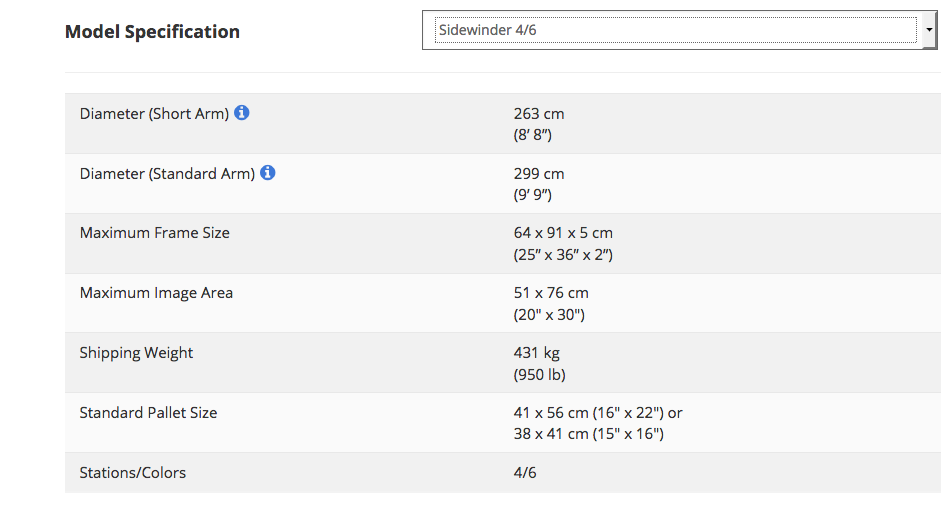Click the Shipping Weight label

136,353
